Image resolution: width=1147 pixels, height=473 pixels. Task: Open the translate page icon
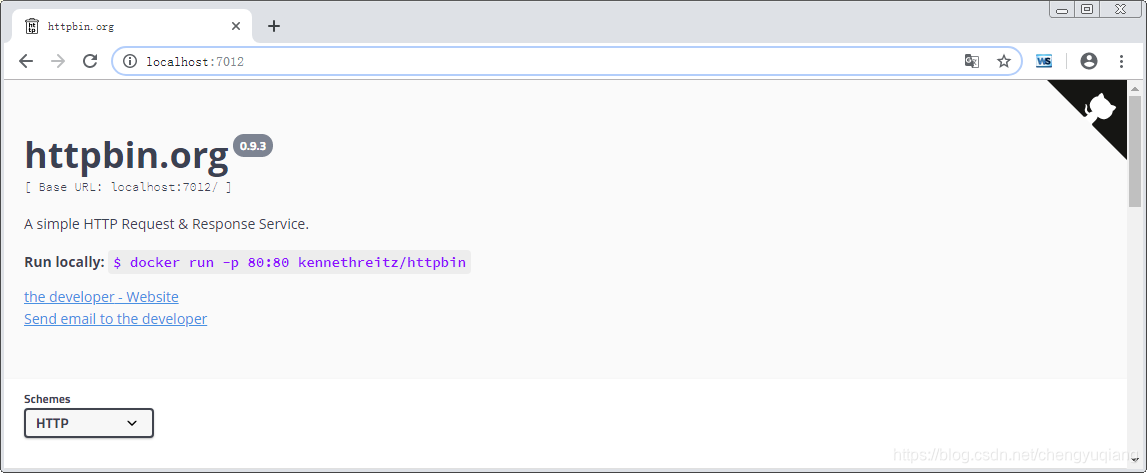971,61
